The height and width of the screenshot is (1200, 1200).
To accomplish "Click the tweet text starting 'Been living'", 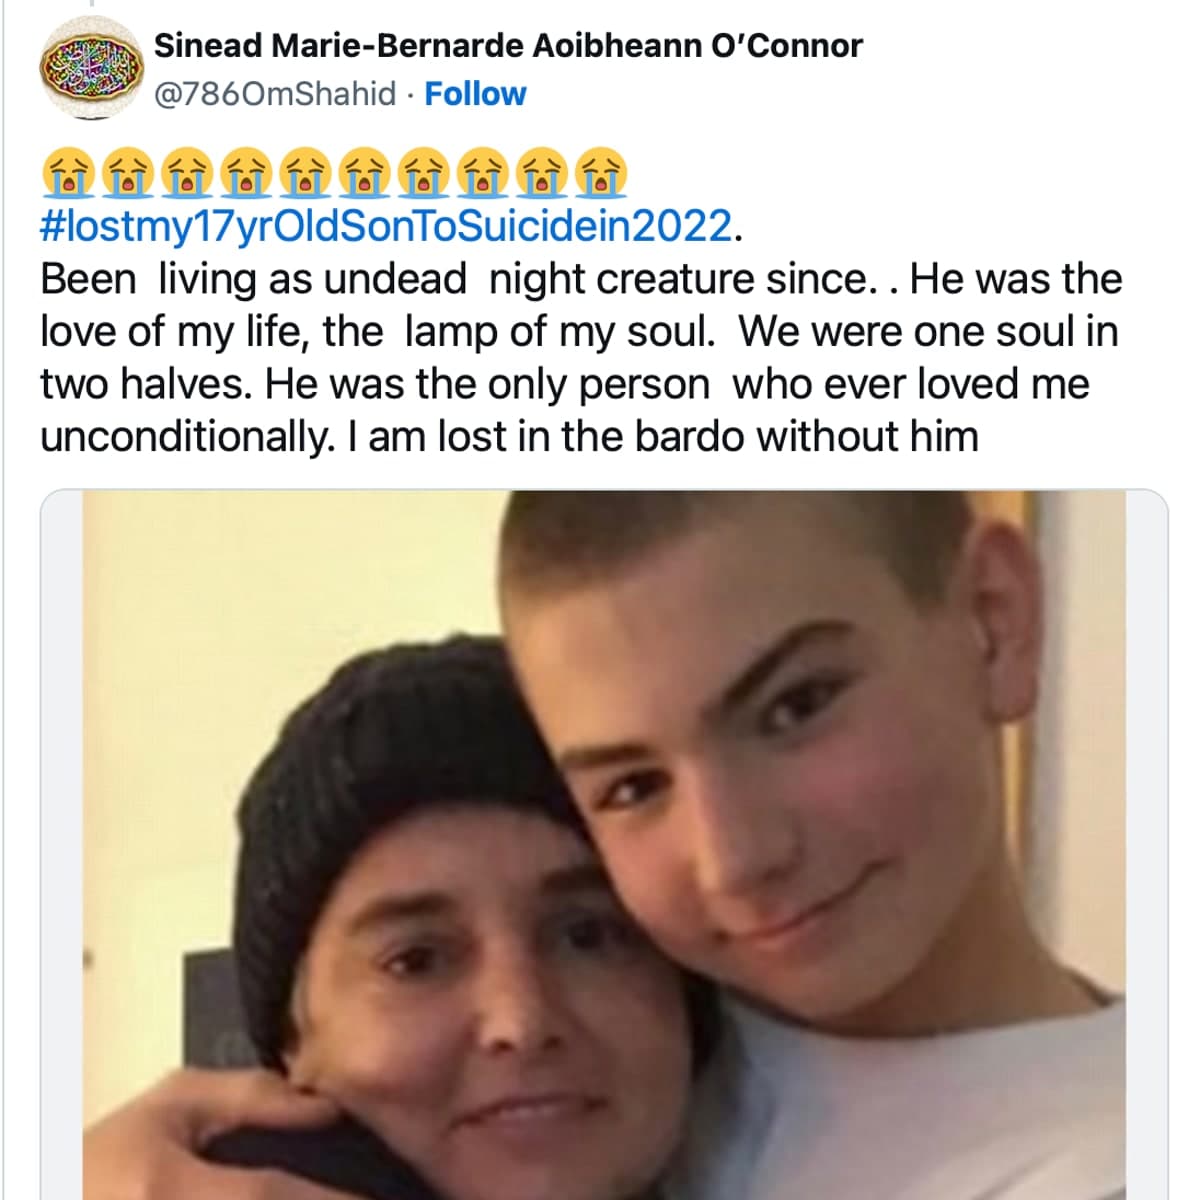I will [x=580, y=357].
